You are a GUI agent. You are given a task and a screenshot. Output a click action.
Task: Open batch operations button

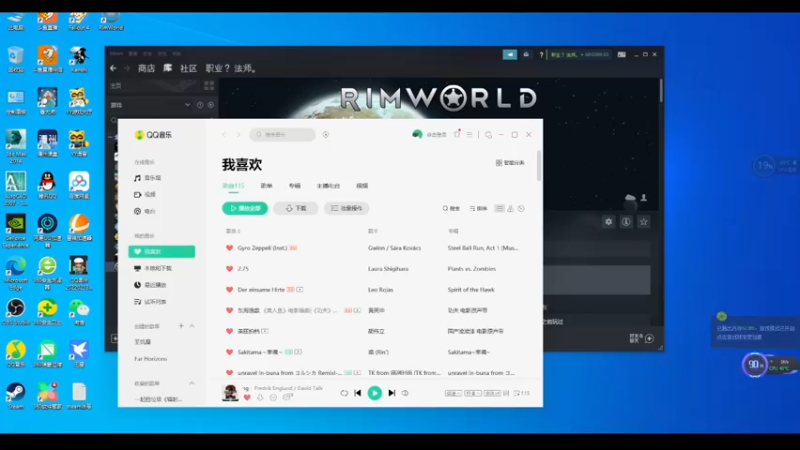[x=346, y=208]
